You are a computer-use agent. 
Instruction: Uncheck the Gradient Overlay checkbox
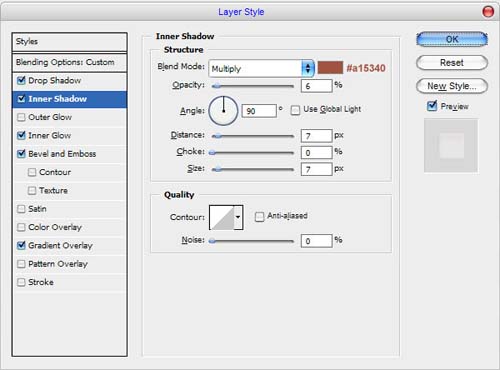(21, 245)
